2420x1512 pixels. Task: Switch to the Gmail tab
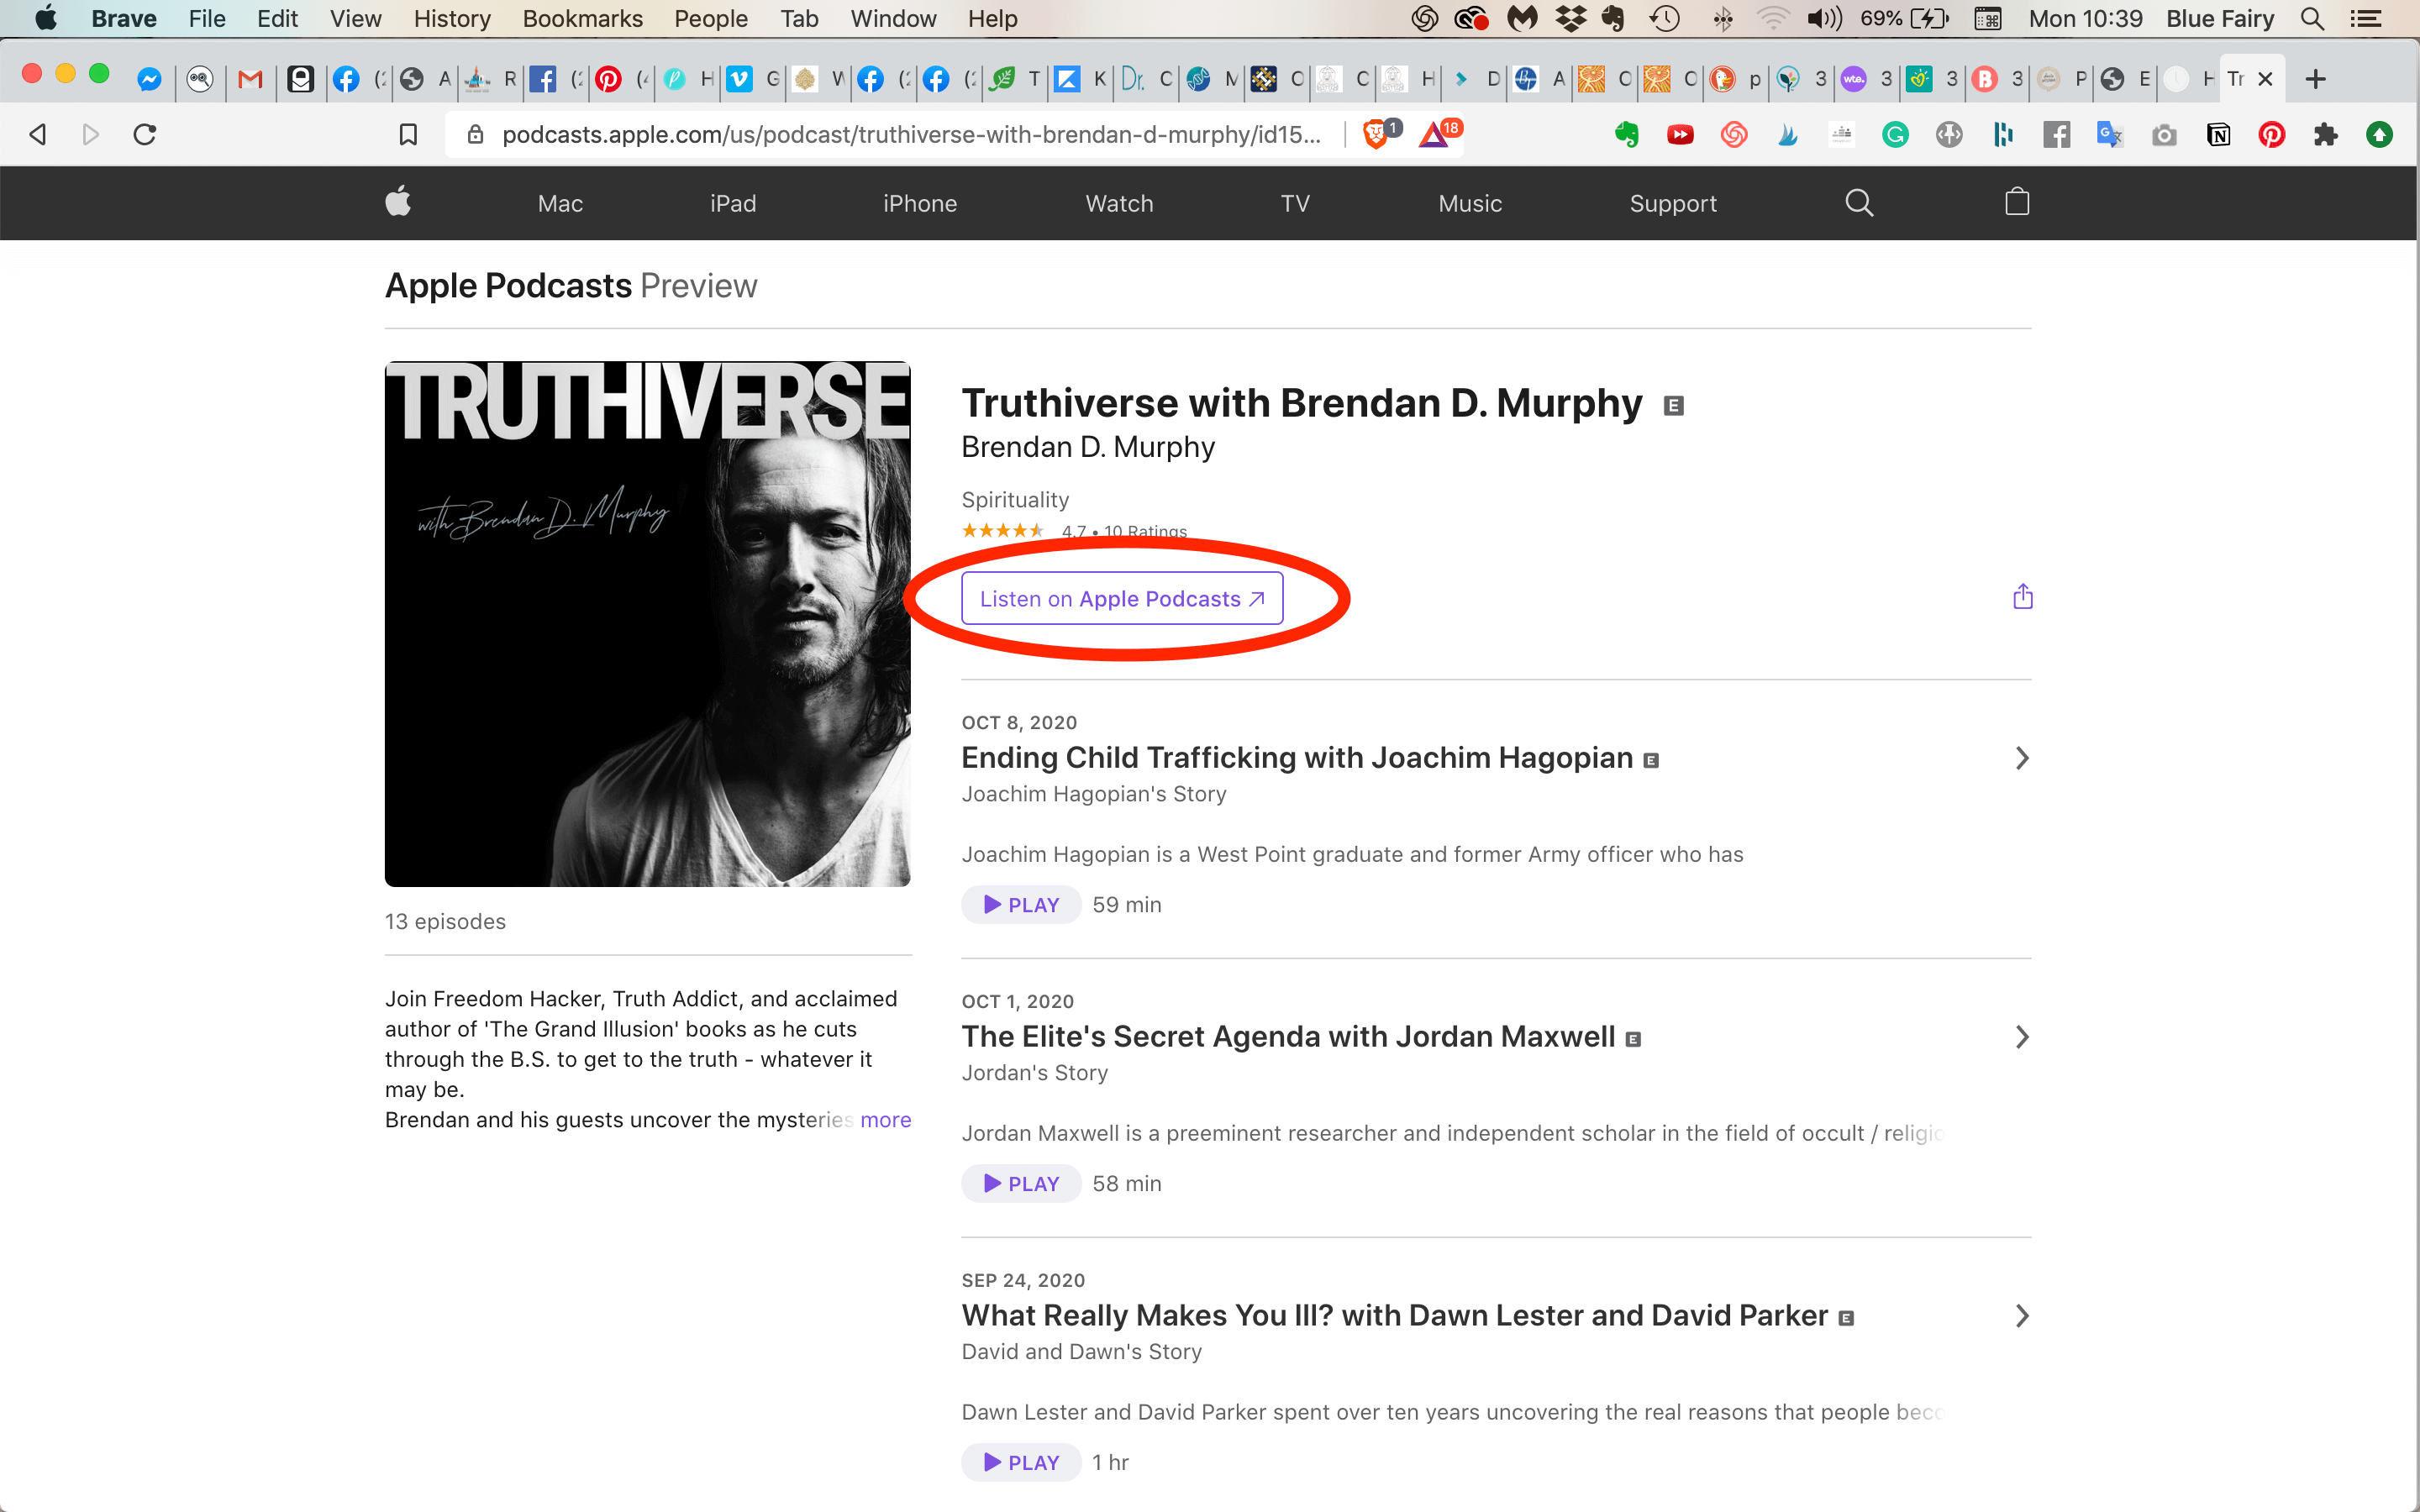pyautogui.click(x=250, y=79)
